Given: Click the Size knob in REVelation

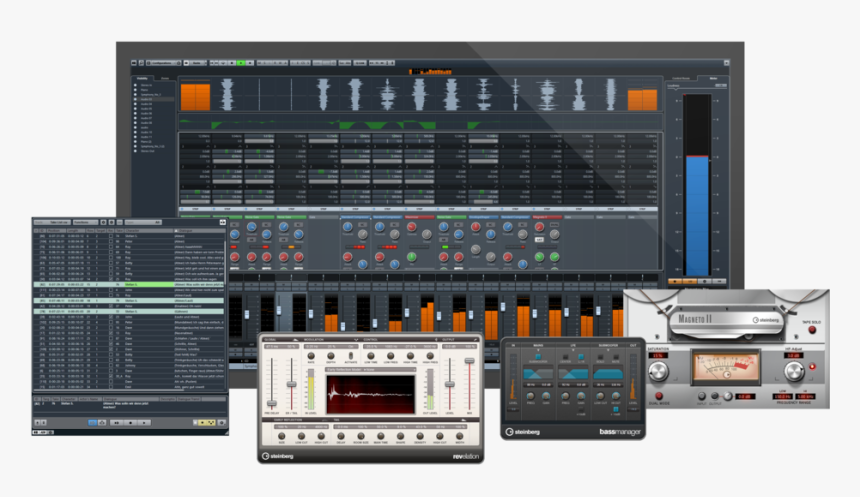Looking at the screenshot, I should (281, 436).
